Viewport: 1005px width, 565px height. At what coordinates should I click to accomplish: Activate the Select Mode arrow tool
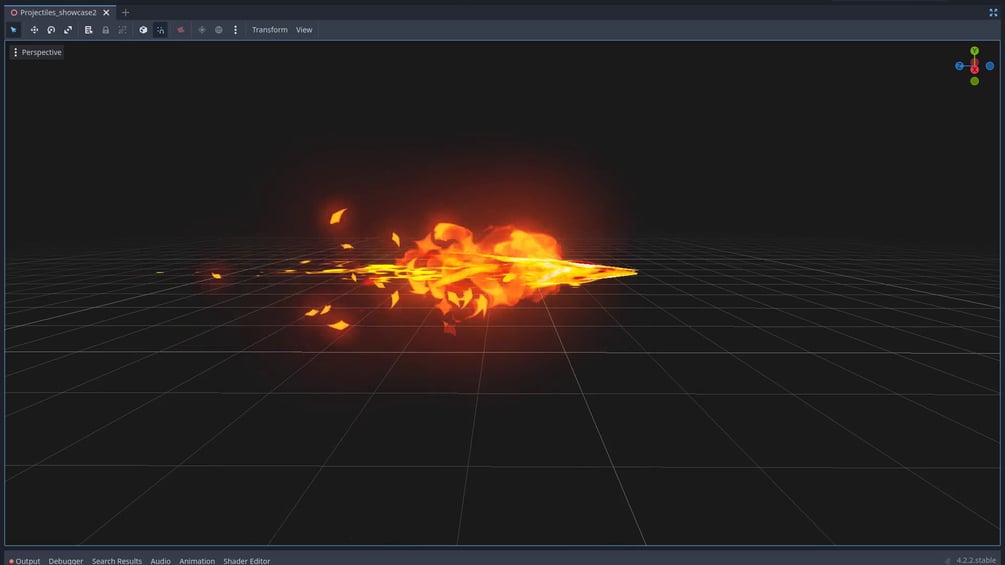(13, 29)
